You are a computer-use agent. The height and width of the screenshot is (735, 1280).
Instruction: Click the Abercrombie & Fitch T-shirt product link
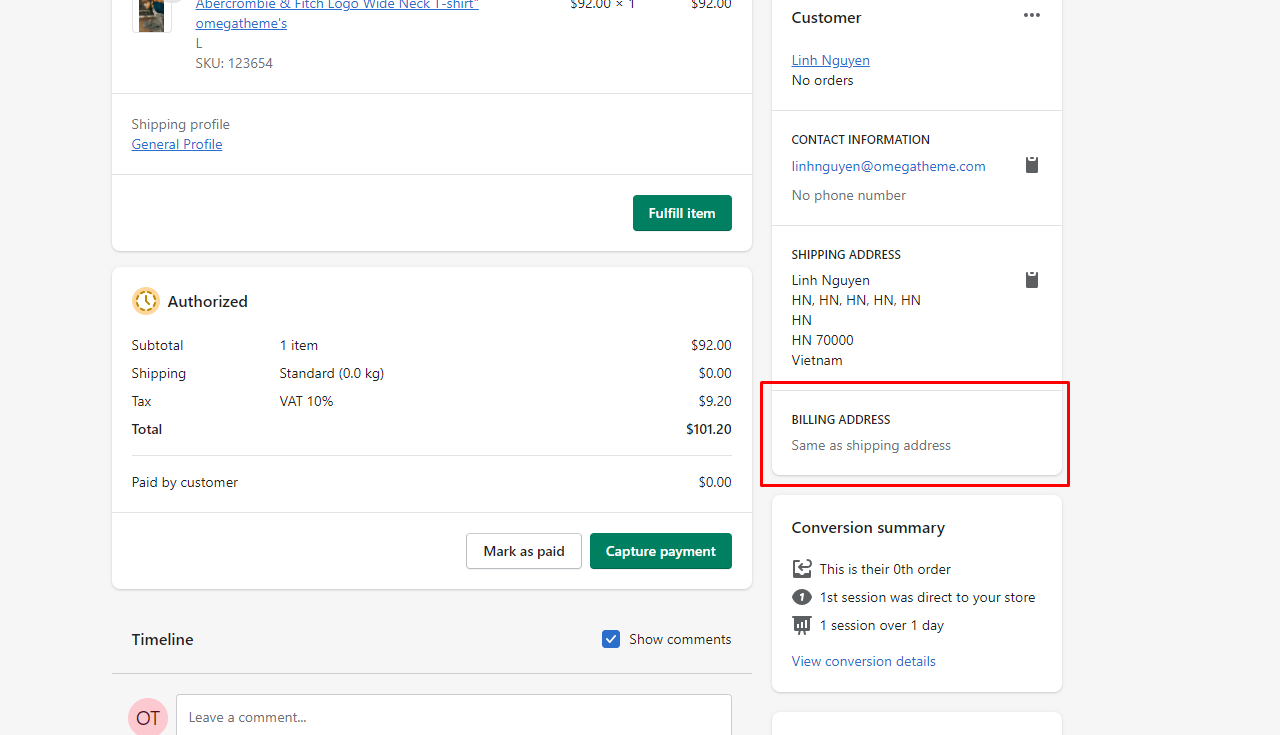pos(336,6)
